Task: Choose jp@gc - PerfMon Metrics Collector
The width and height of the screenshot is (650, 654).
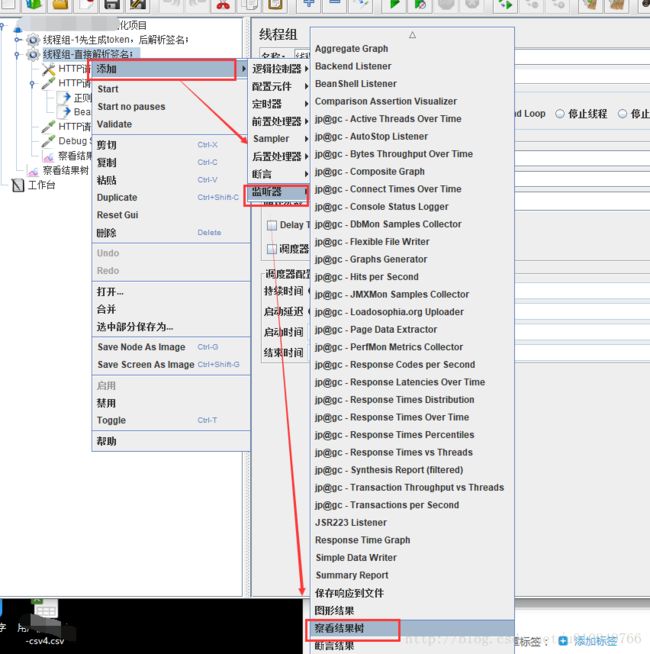Action: 413,347
